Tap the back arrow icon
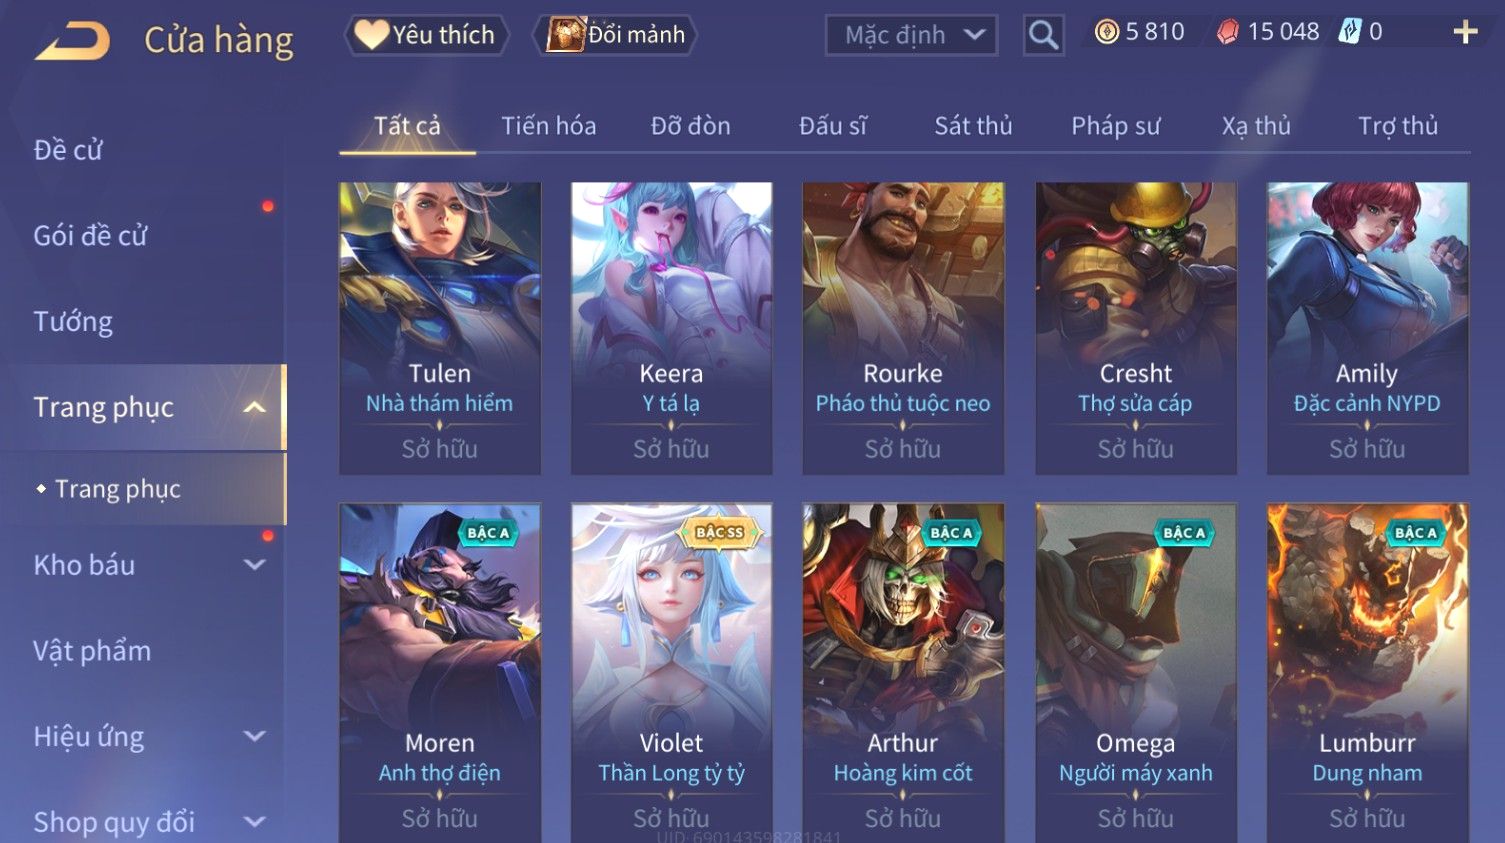 [x=72, y=42]
